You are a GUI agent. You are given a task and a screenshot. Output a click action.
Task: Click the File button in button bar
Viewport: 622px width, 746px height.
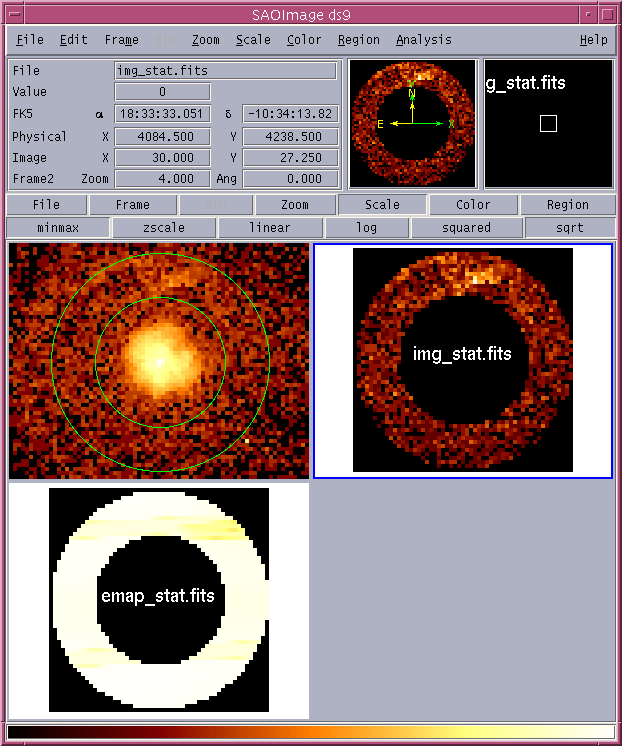tap(47, 205)
